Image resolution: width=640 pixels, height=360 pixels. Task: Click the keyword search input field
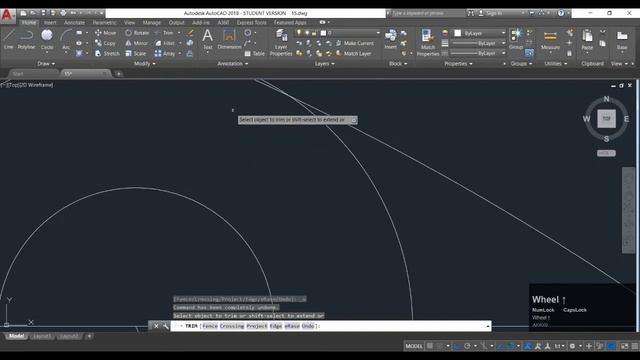[x=428, y=13]
